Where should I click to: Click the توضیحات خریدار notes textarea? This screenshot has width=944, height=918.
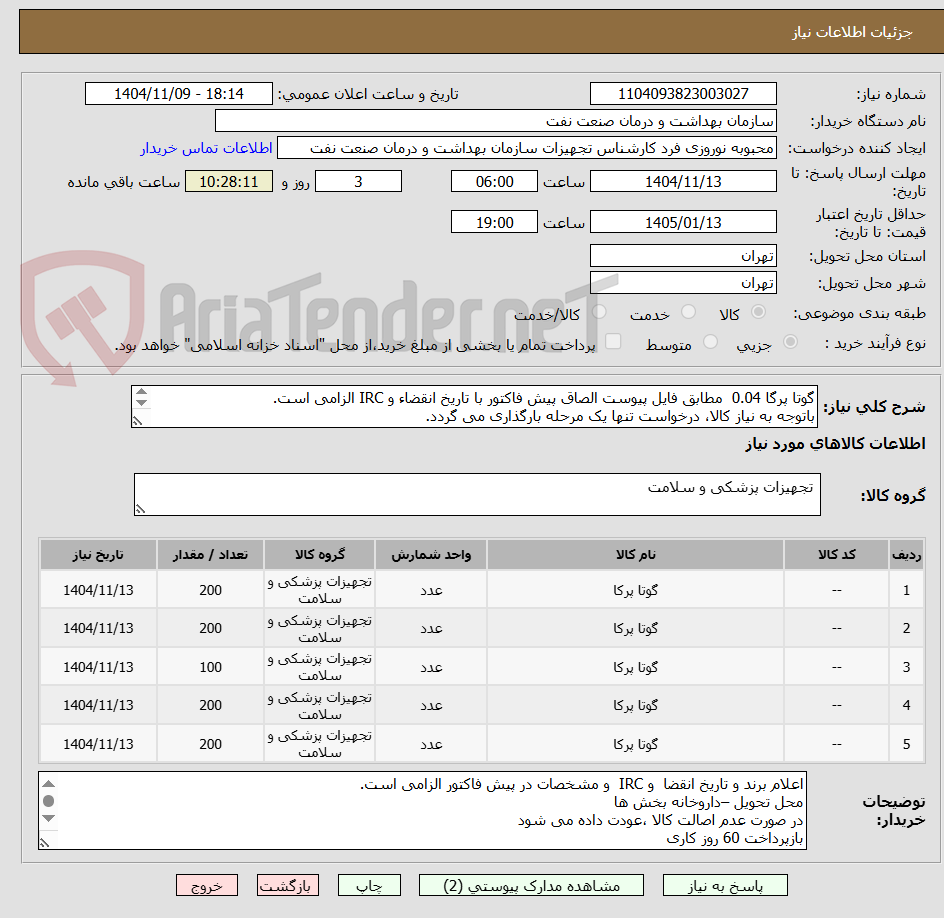click(x=422, y=811)
